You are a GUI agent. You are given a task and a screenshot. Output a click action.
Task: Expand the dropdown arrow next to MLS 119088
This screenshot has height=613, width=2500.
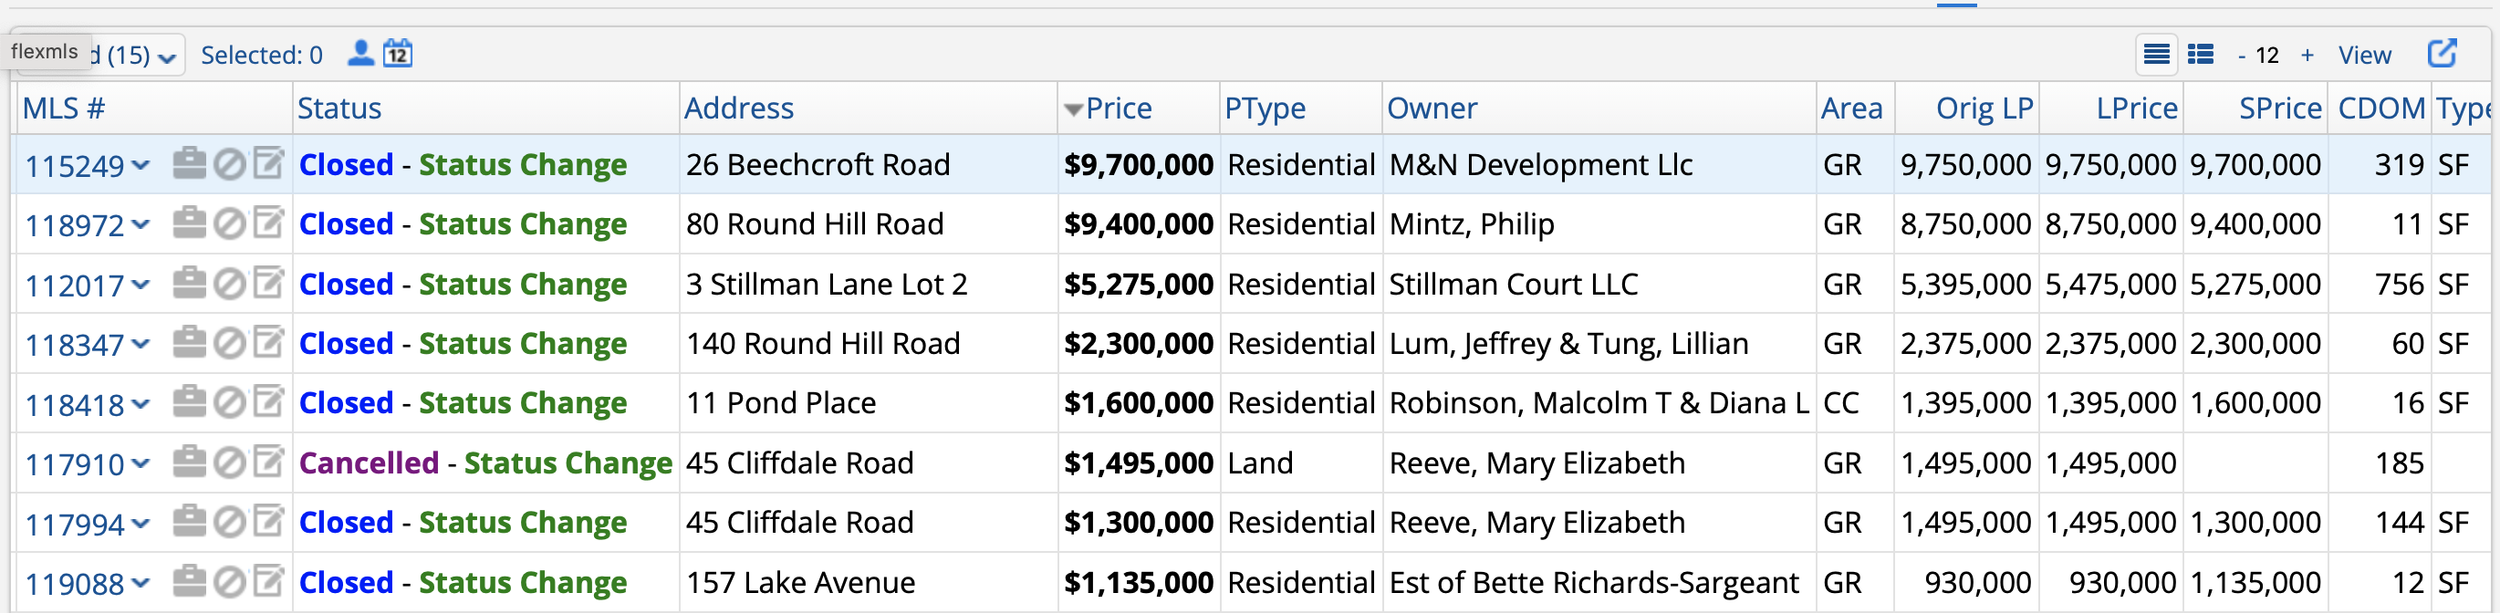tap(141, 582)
